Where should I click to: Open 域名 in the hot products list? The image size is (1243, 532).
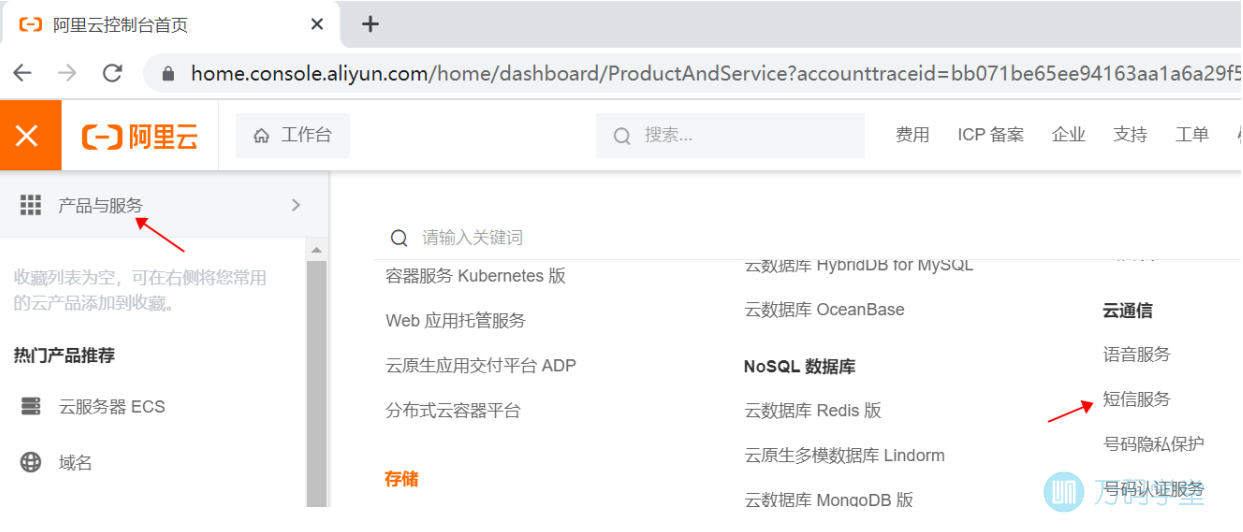[76, 463]
